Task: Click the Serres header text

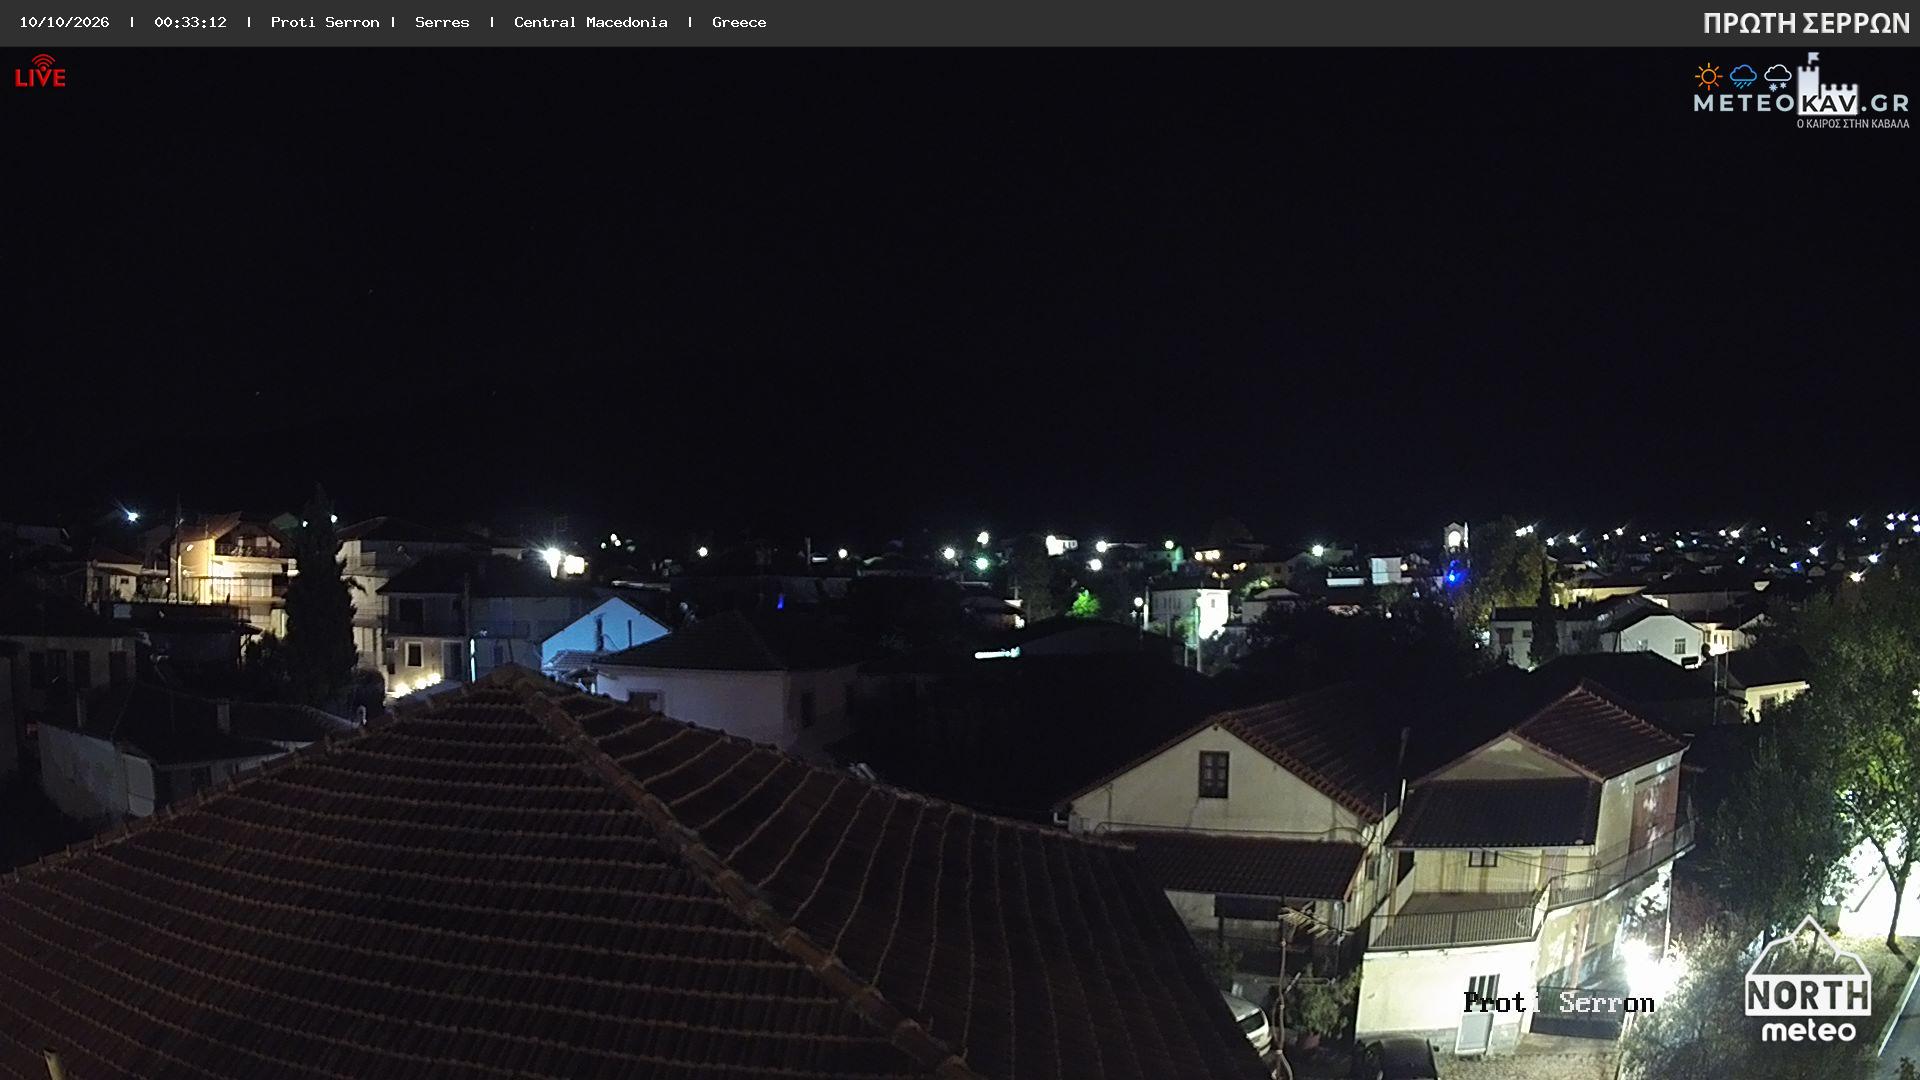Action: 442,22
